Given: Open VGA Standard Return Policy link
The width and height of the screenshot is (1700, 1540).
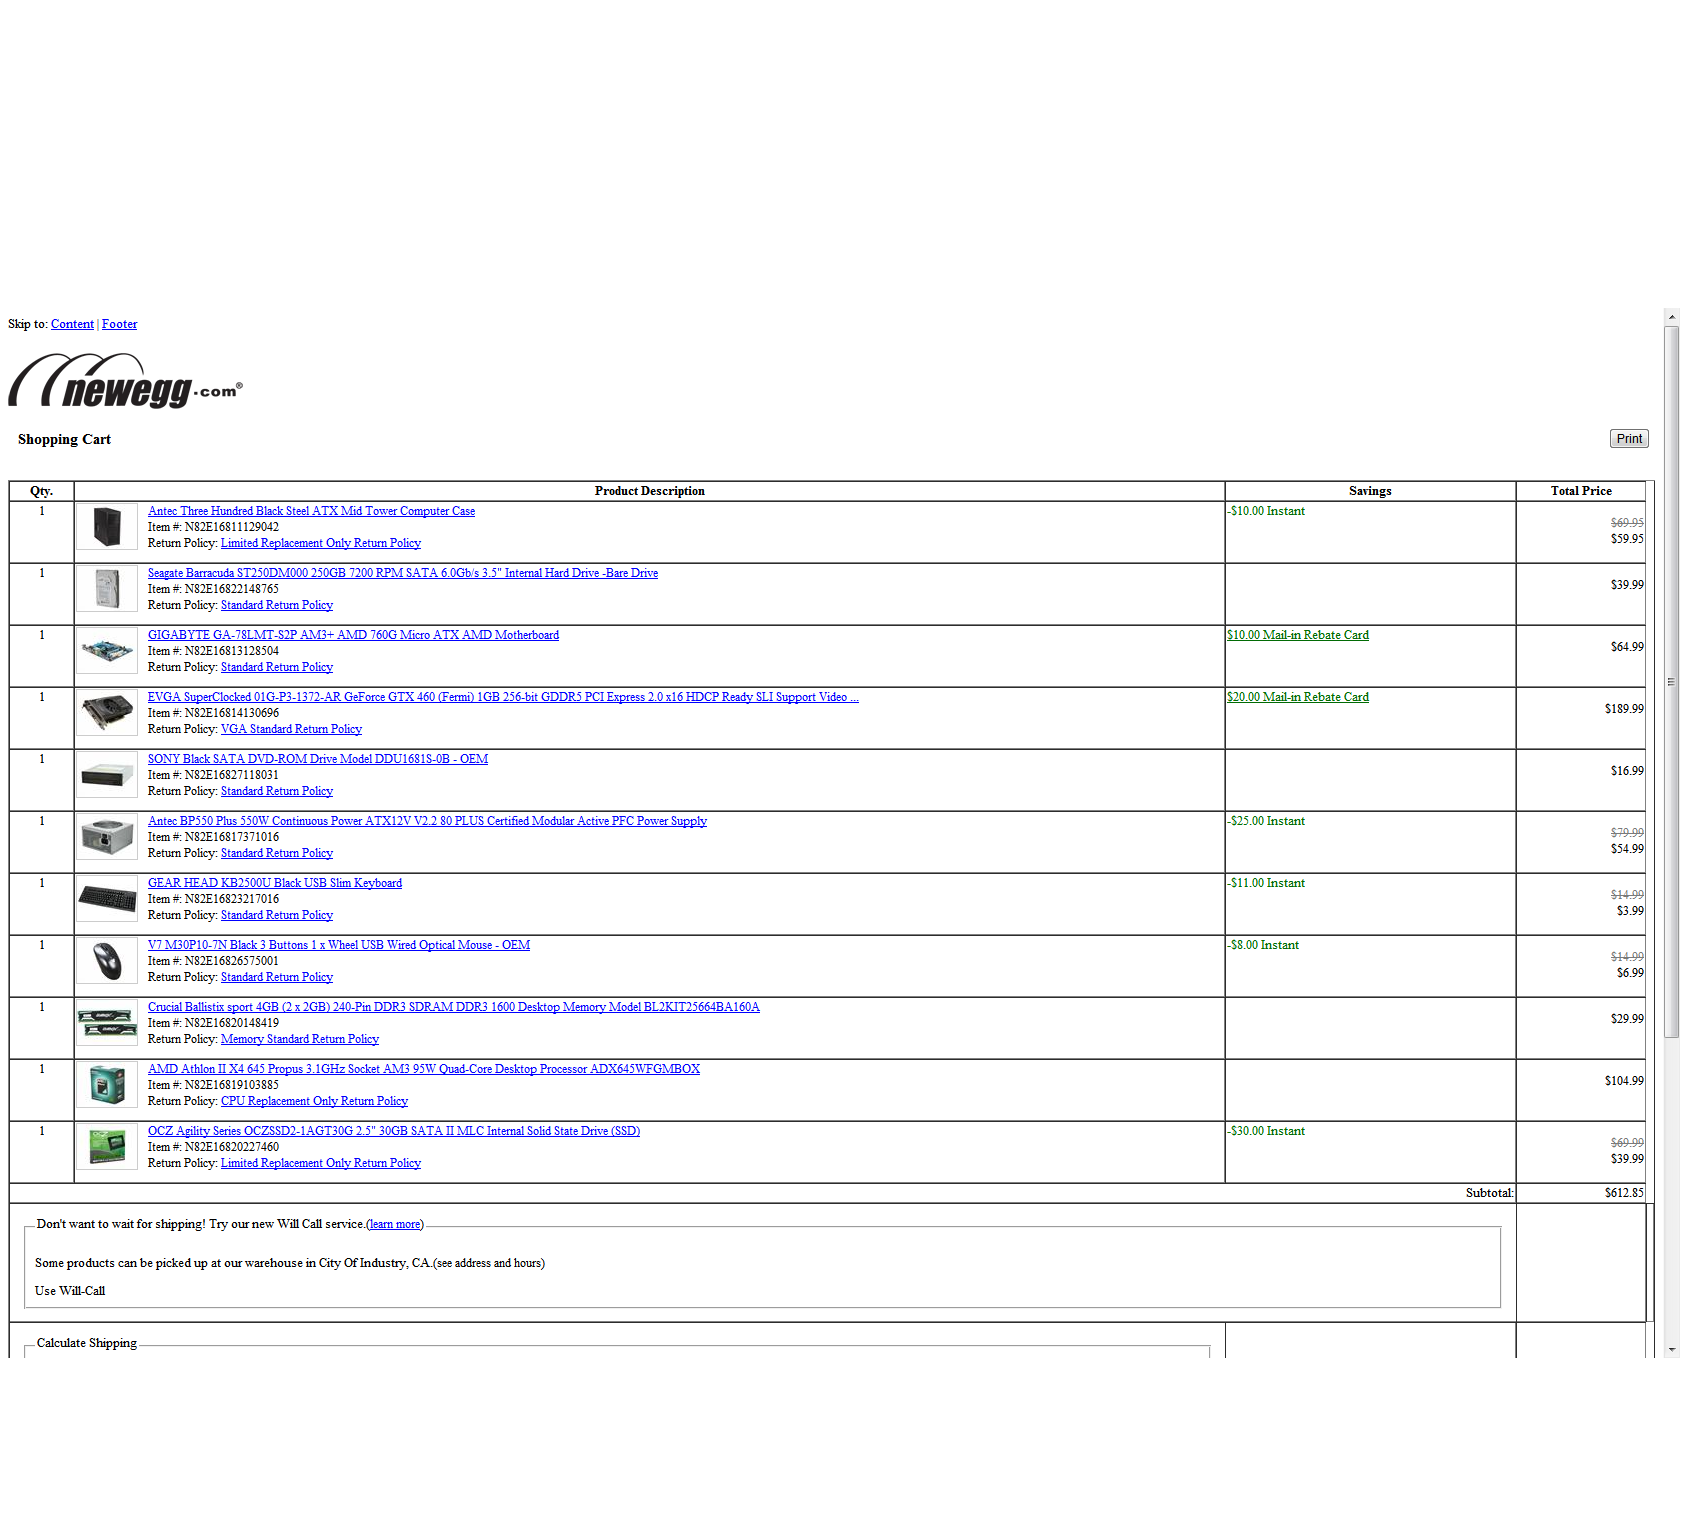Looking at the screenshot, I should click(291, 729).
